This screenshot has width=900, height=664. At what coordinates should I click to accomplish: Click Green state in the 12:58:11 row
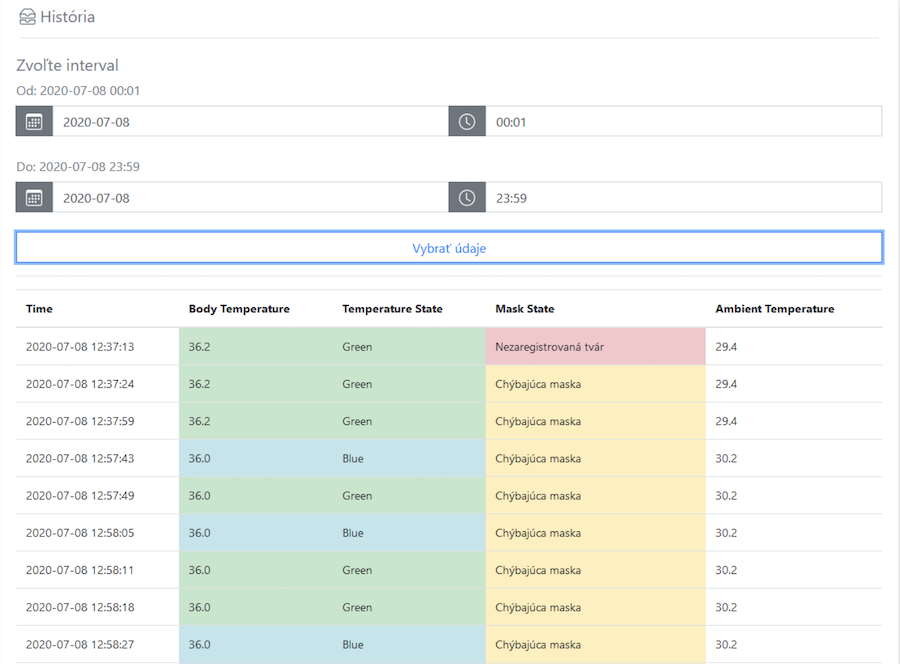click(x=357, y=570)
